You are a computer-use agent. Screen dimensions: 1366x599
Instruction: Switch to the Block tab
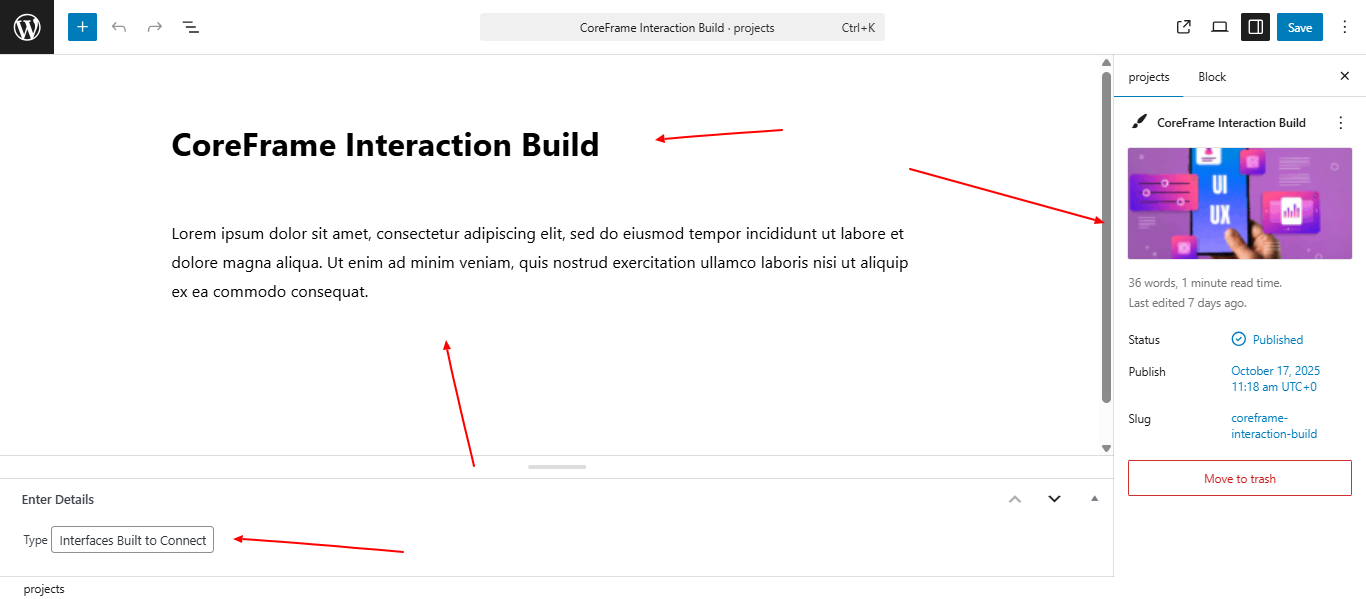point(1212,77)
